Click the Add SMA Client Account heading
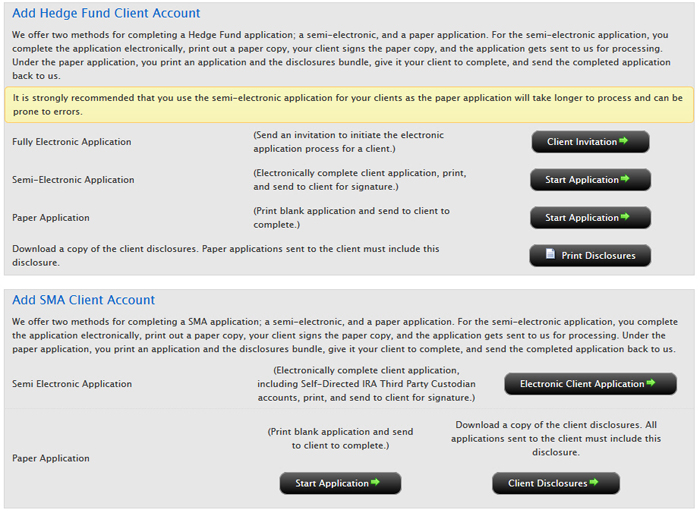 83,300
